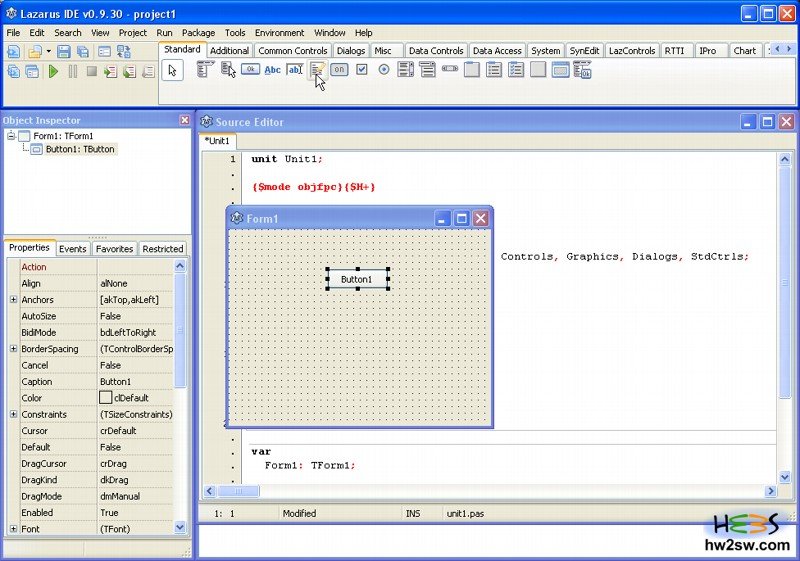Expand the Constraints property

14,414
